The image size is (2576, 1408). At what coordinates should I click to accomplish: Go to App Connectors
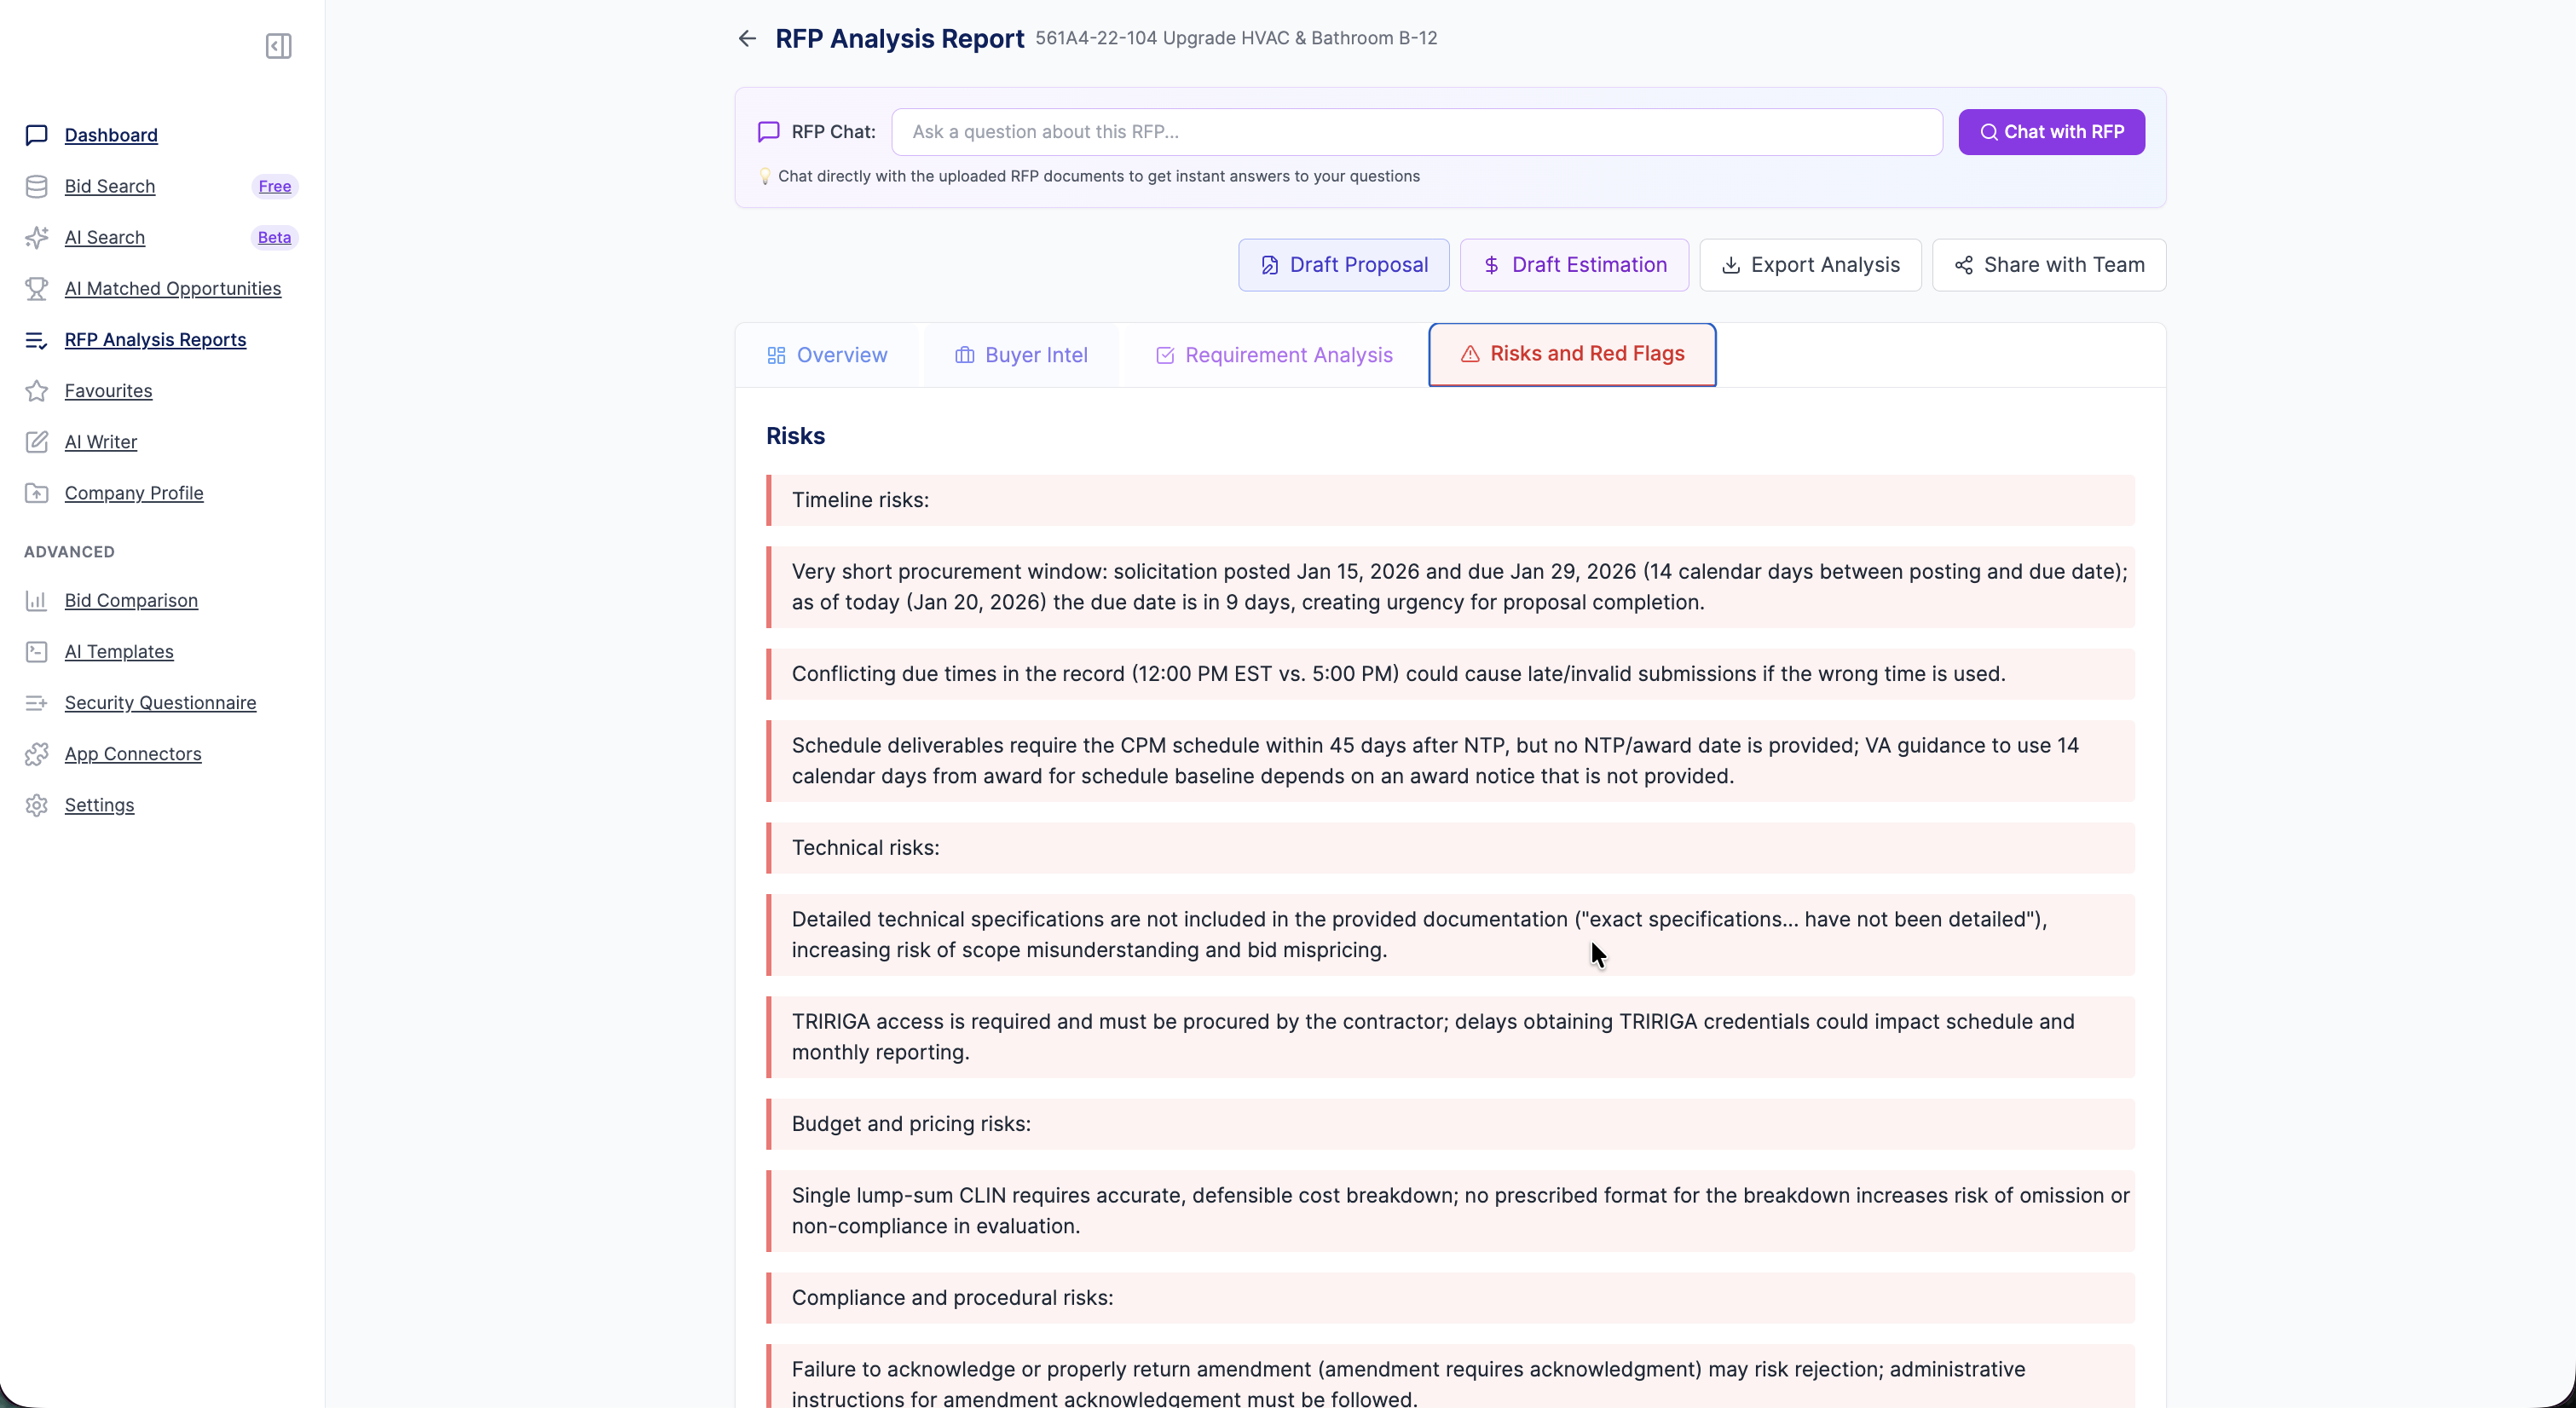point(133,754)
